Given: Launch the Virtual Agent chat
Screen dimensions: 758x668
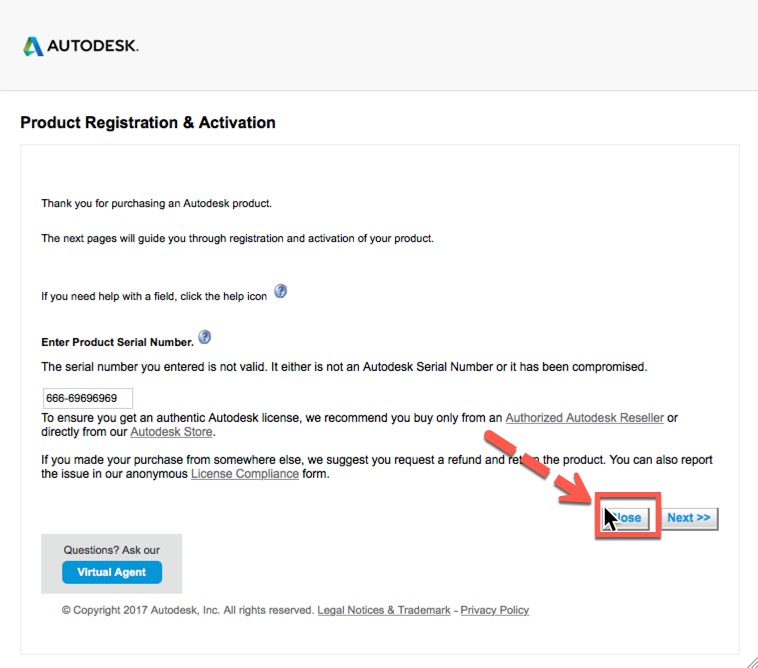Looking at the screenshot, I should coord(112,572).
